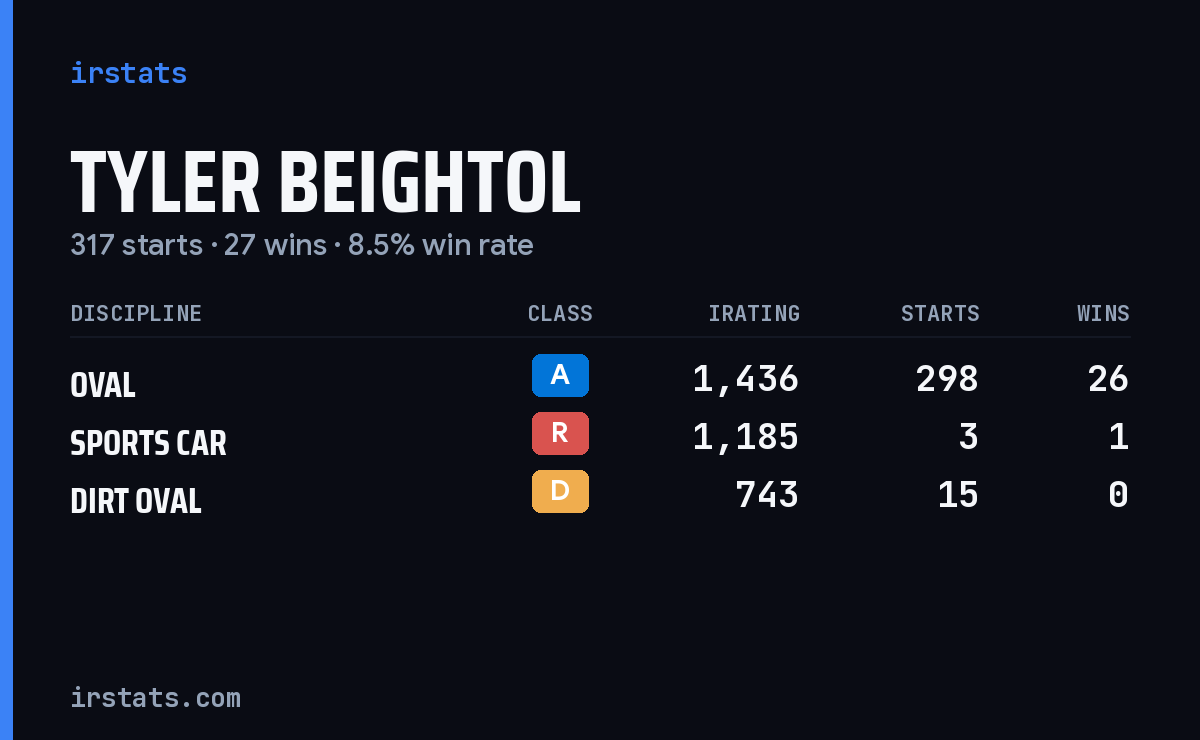Select the SPORTS CAR discipline row
This screenshot has height=740, width=1200.
[x=600, y=436]
